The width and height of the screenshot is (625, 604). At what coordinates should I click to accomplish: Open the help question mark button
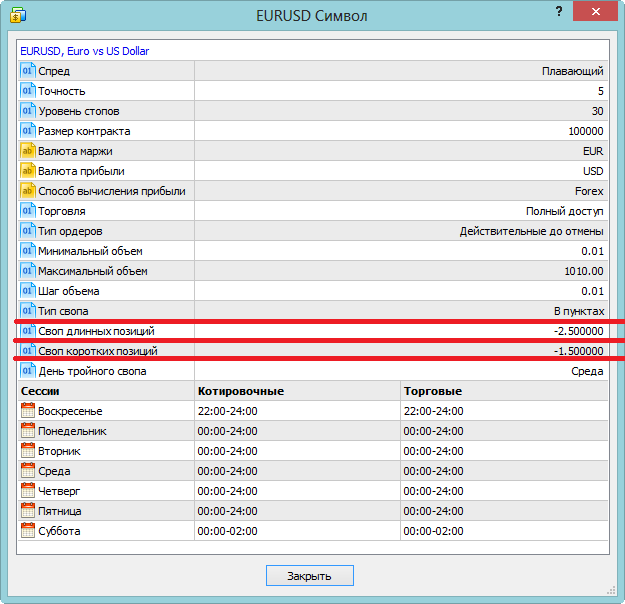pos(559,12)
